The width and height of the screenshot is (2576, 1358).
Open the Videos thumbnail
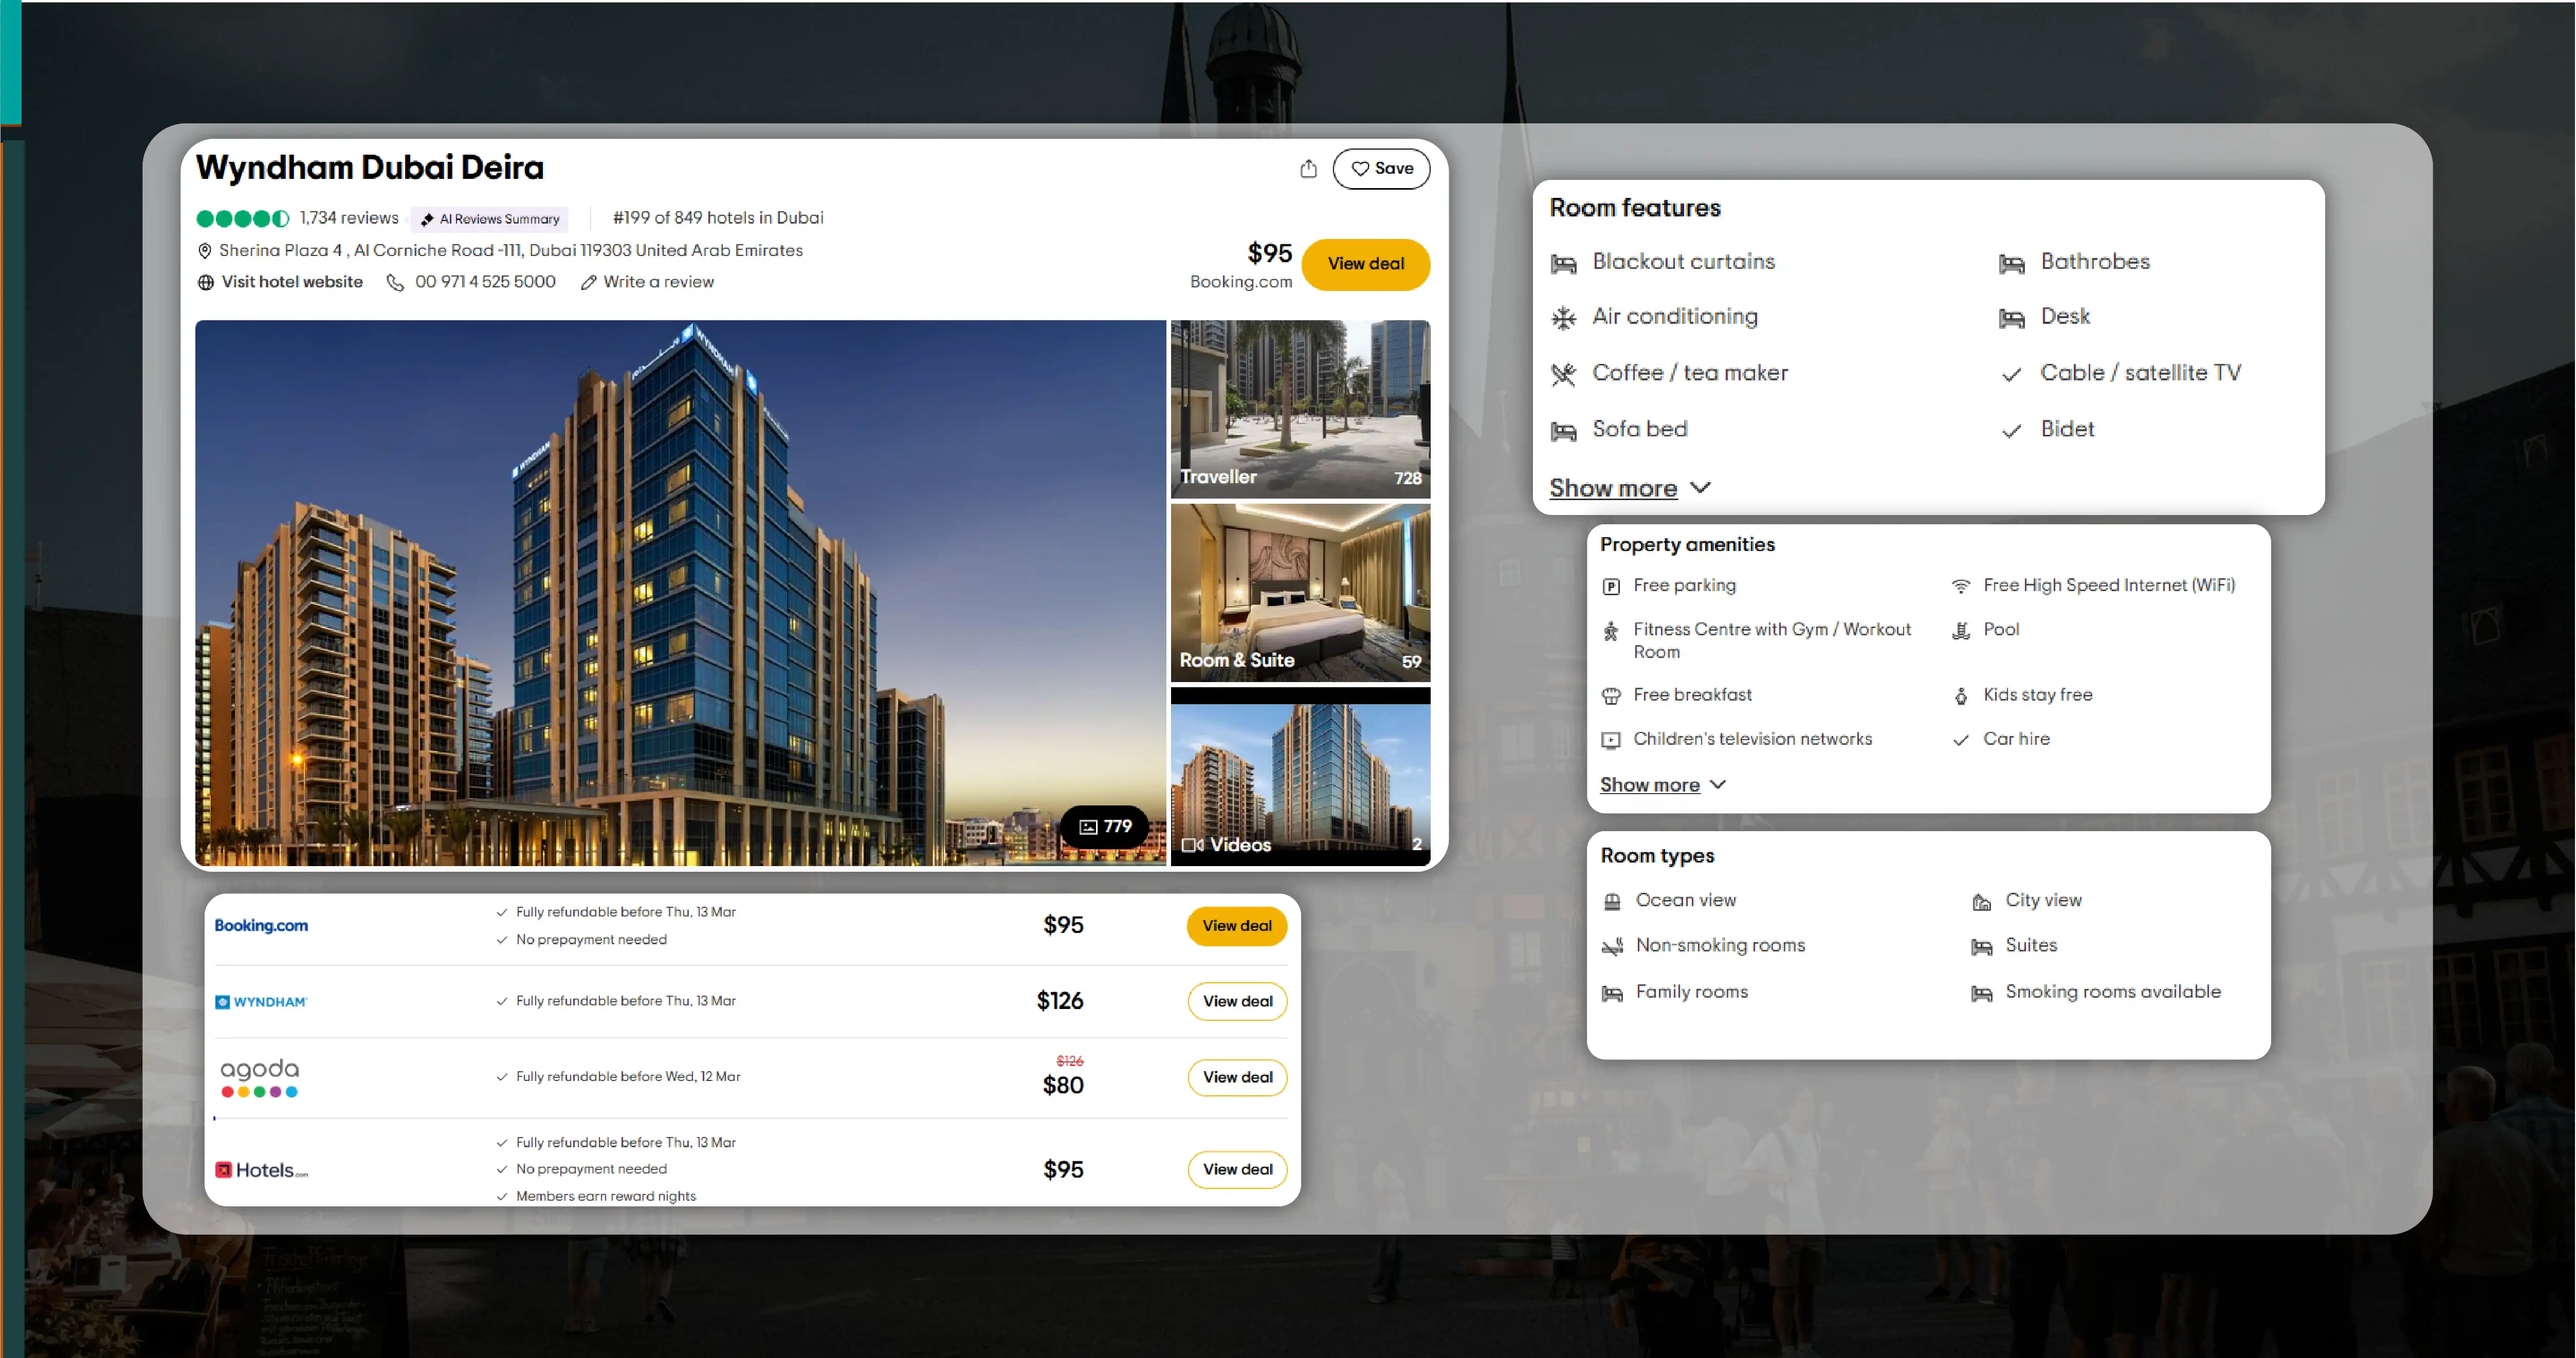tap(1300, 777)
